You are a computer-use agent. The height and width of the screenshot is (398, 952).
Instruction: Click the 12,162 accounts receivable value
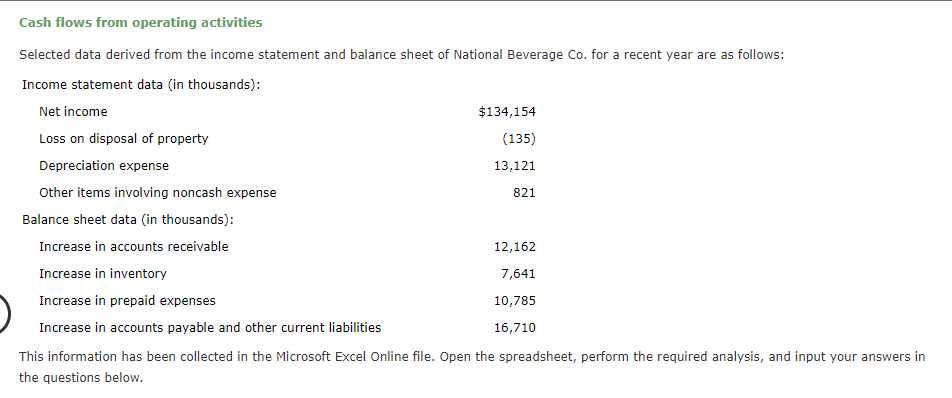click(515, 247)
